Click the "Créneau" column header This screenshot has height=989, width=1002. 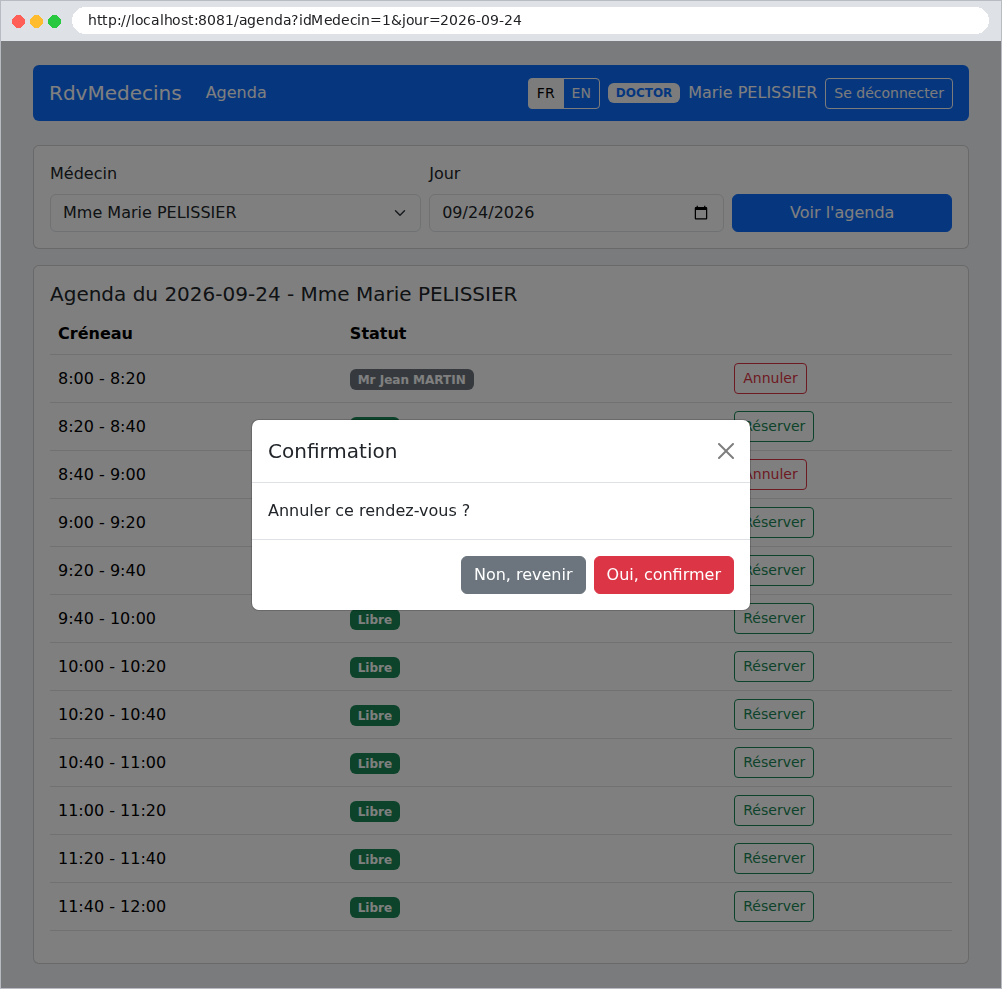click(95, 334)
